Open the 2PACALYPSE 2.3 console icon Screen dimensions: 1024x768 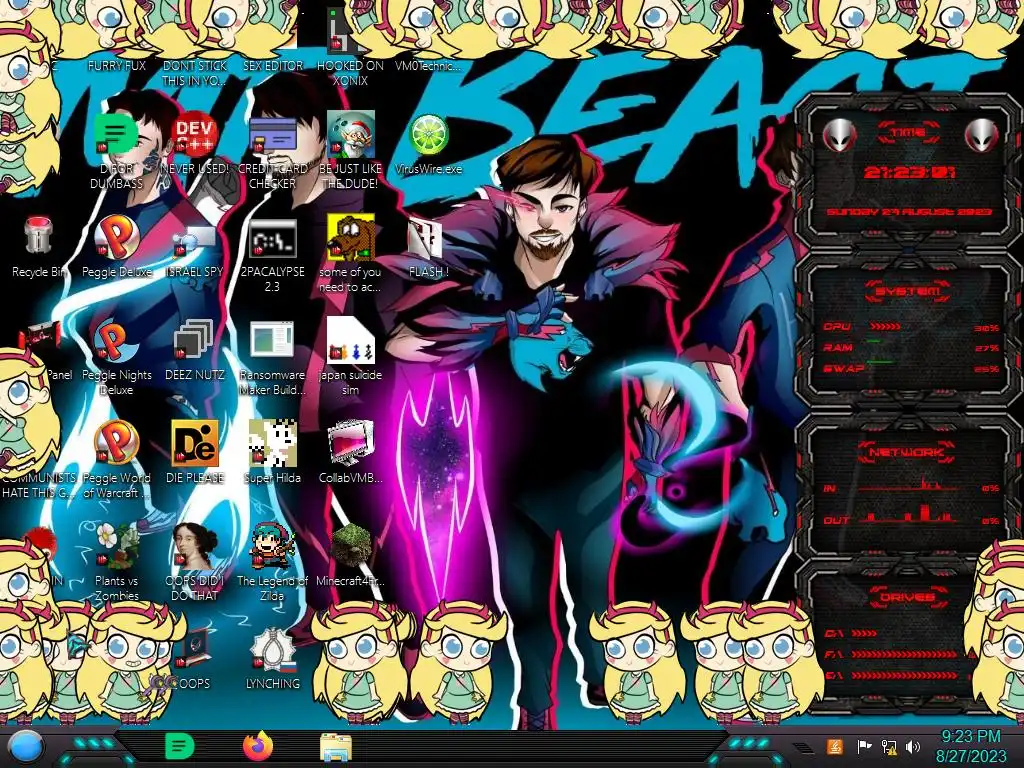[272, 238]
